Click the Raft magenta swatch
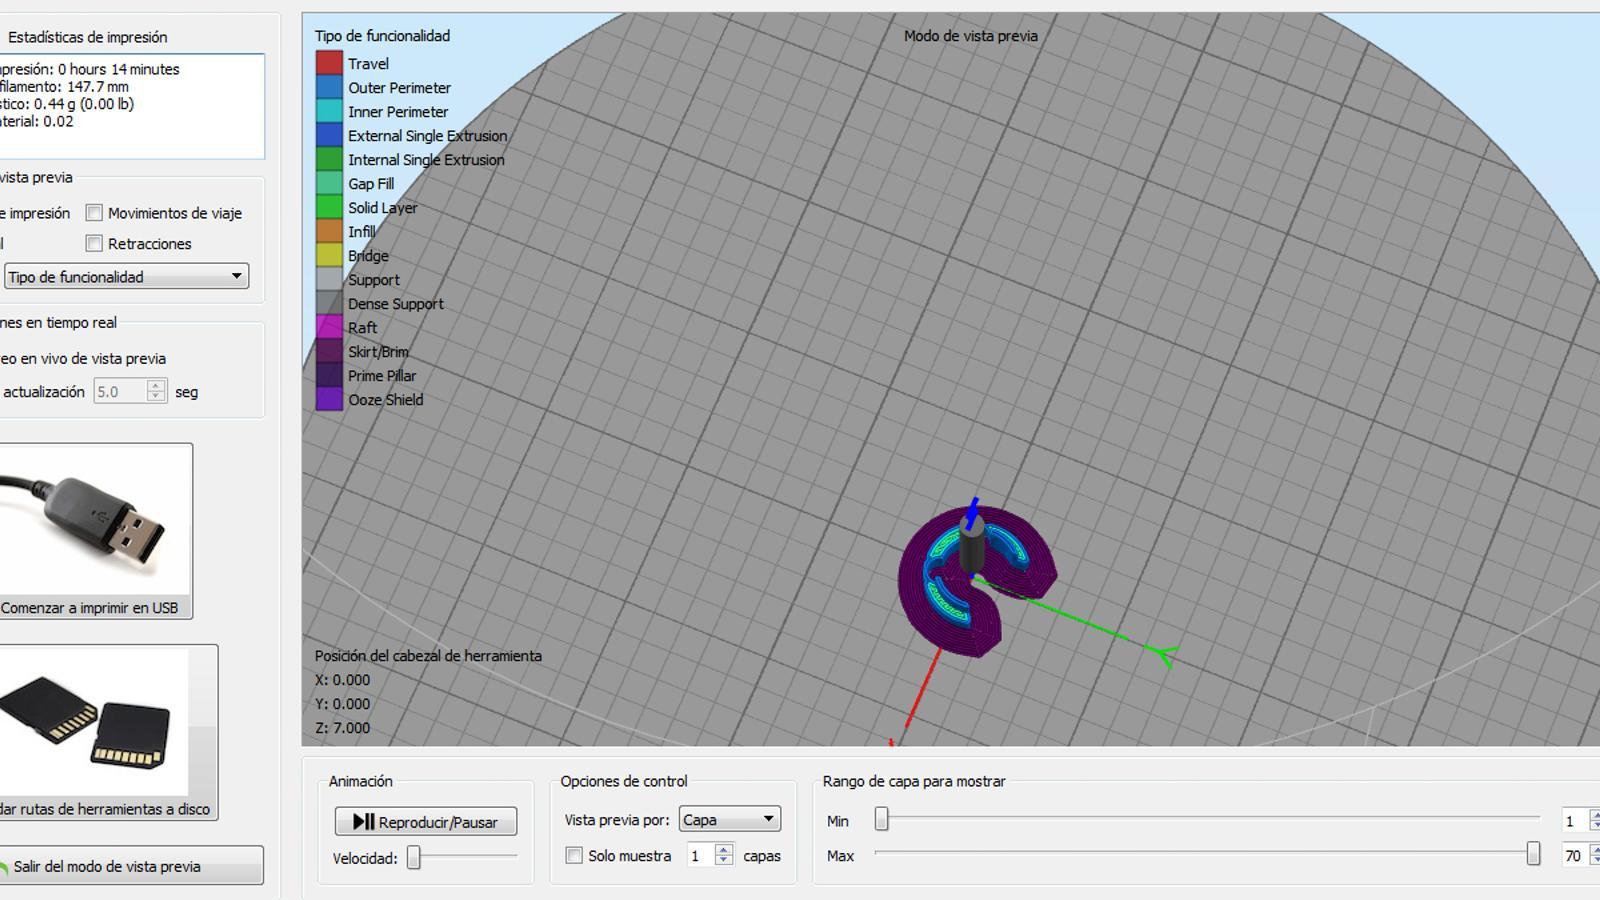Viewport: 1600px width, 900px height. tap(329, 327)
